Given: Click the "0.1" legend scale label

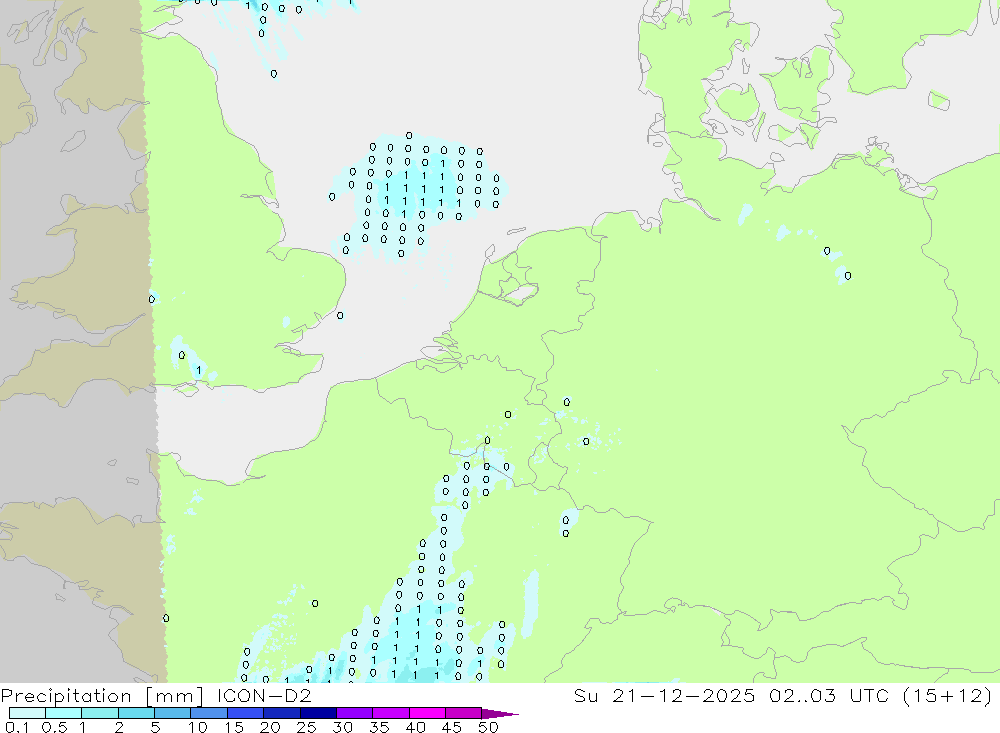Looking at the screenshot, I should 17,727.
